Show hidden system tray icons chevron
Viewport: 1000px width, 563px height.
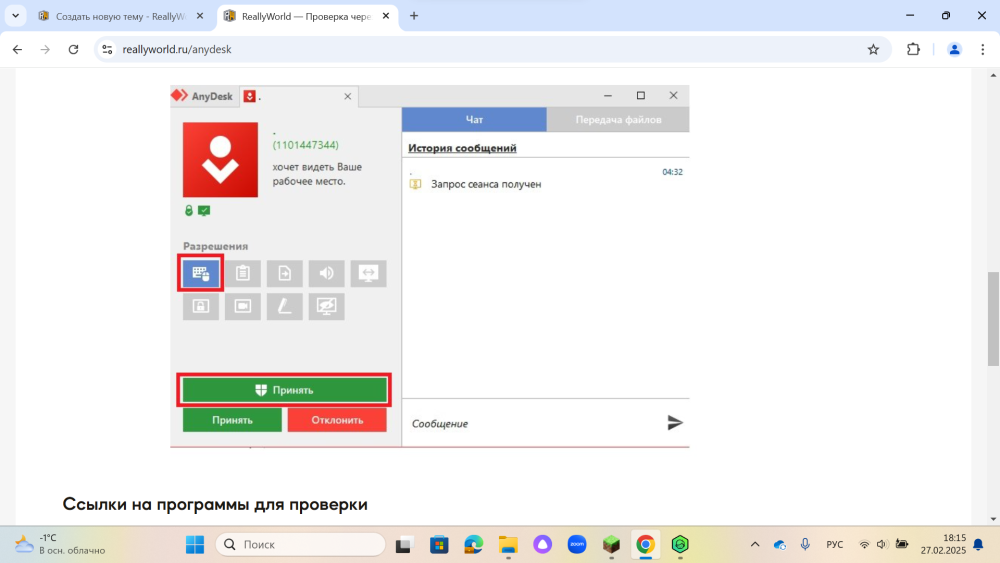(755, 545)
